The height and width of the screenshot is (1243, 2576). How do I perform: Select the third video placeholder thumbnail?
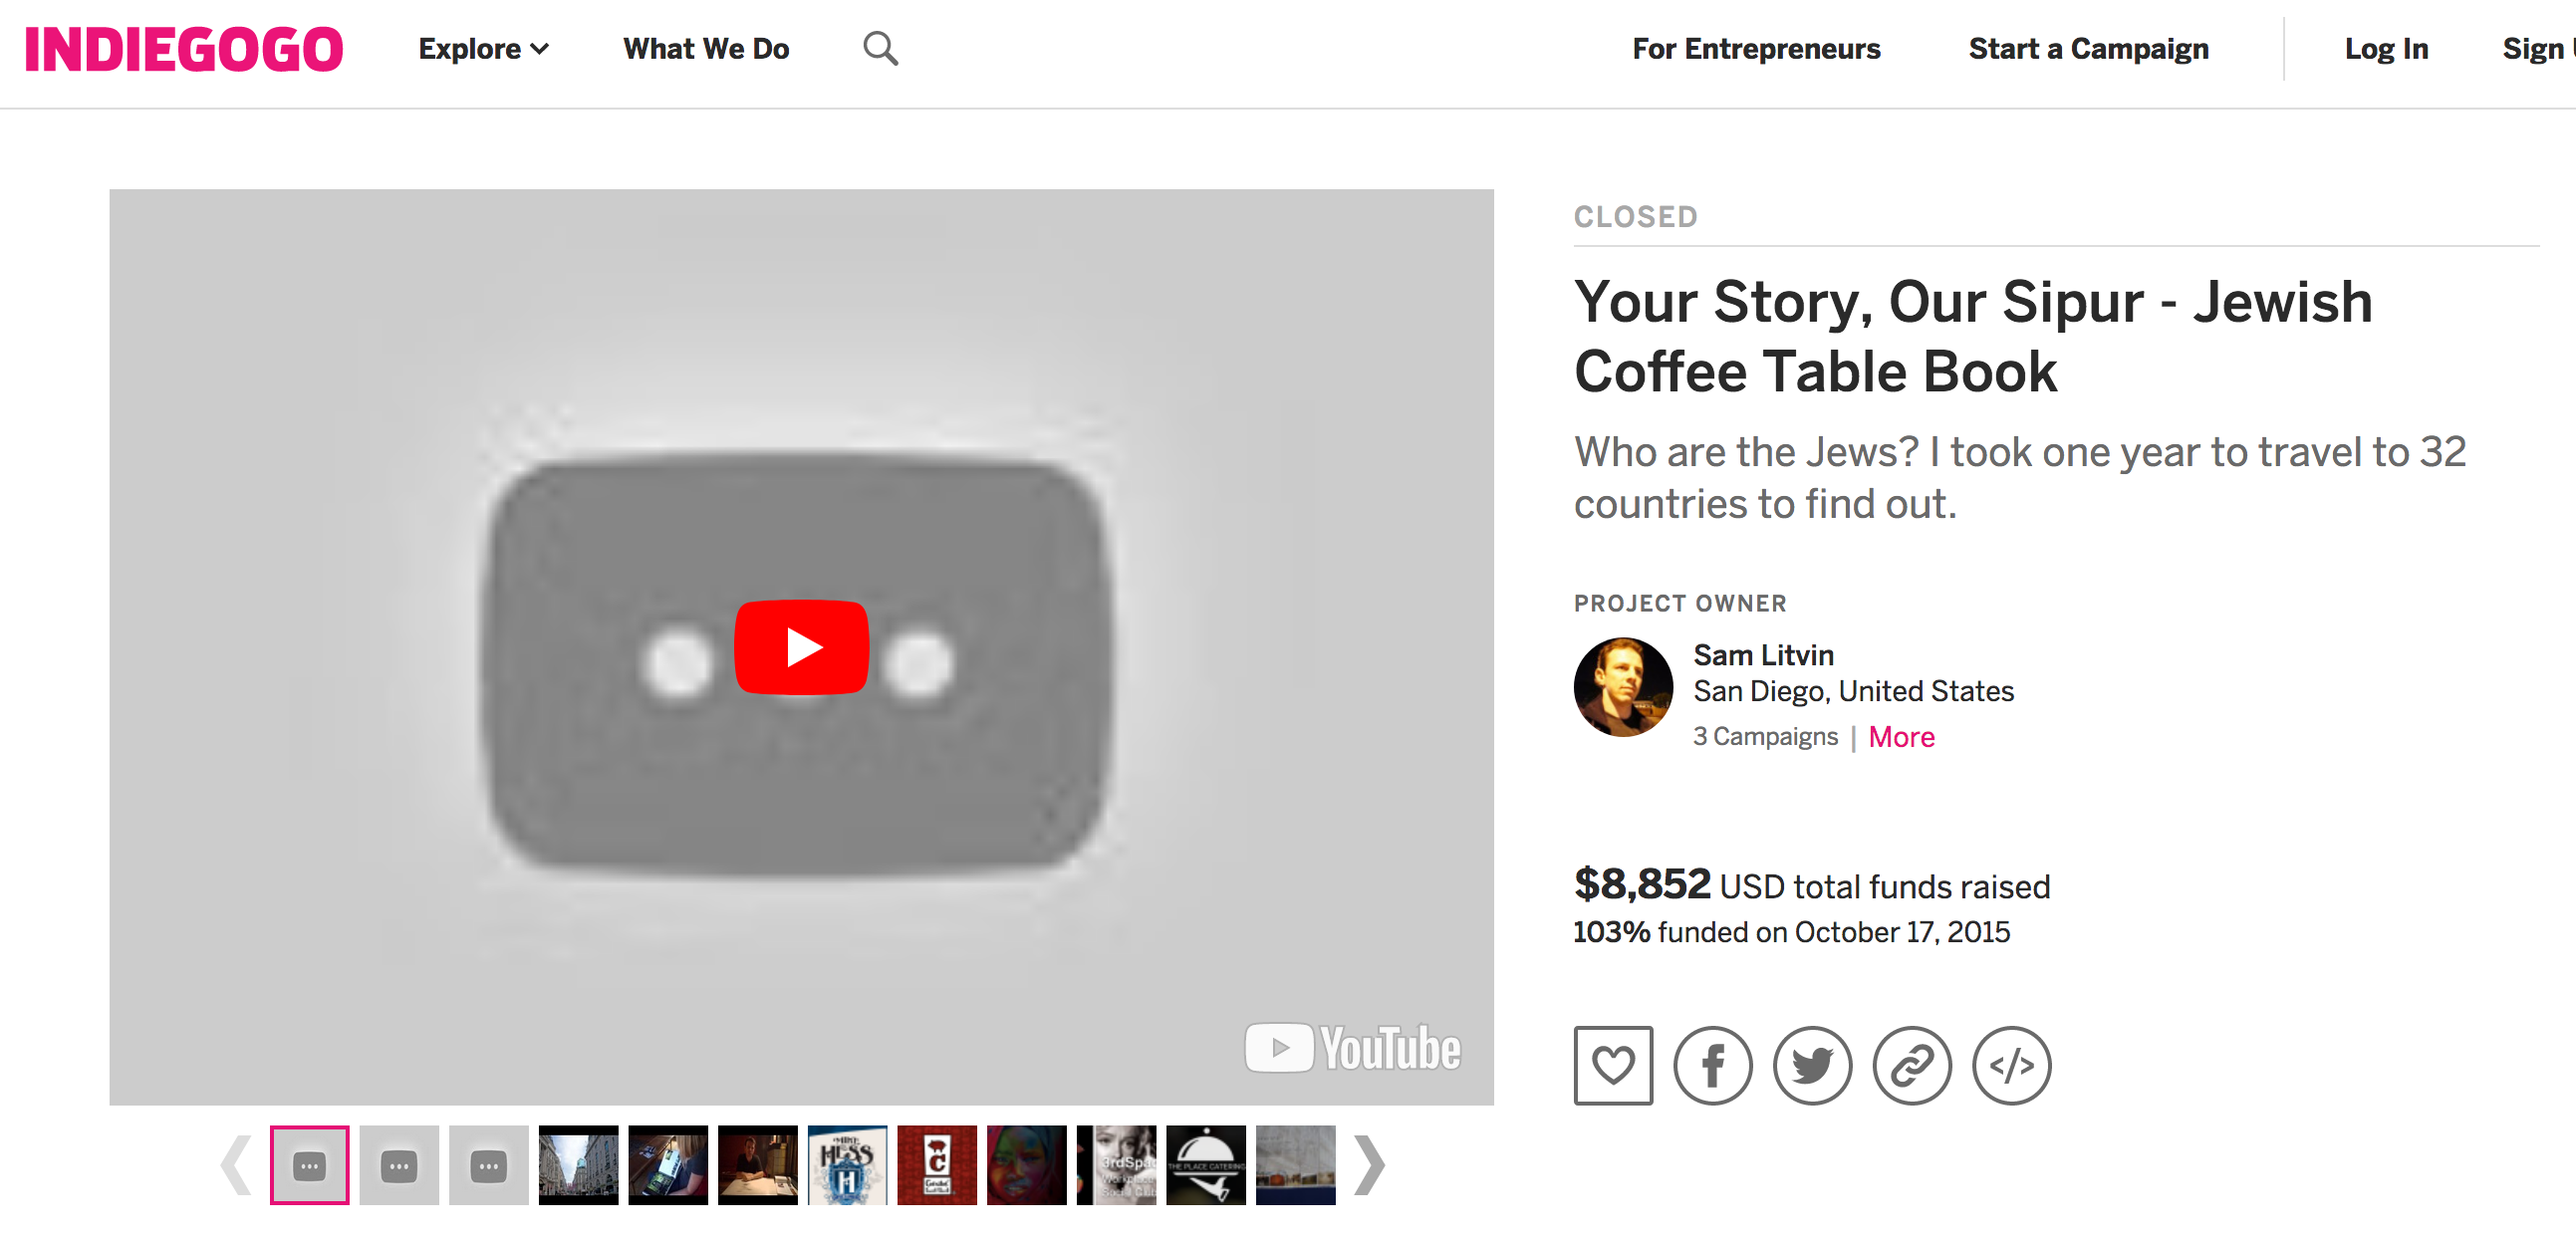click(488, 1165)
